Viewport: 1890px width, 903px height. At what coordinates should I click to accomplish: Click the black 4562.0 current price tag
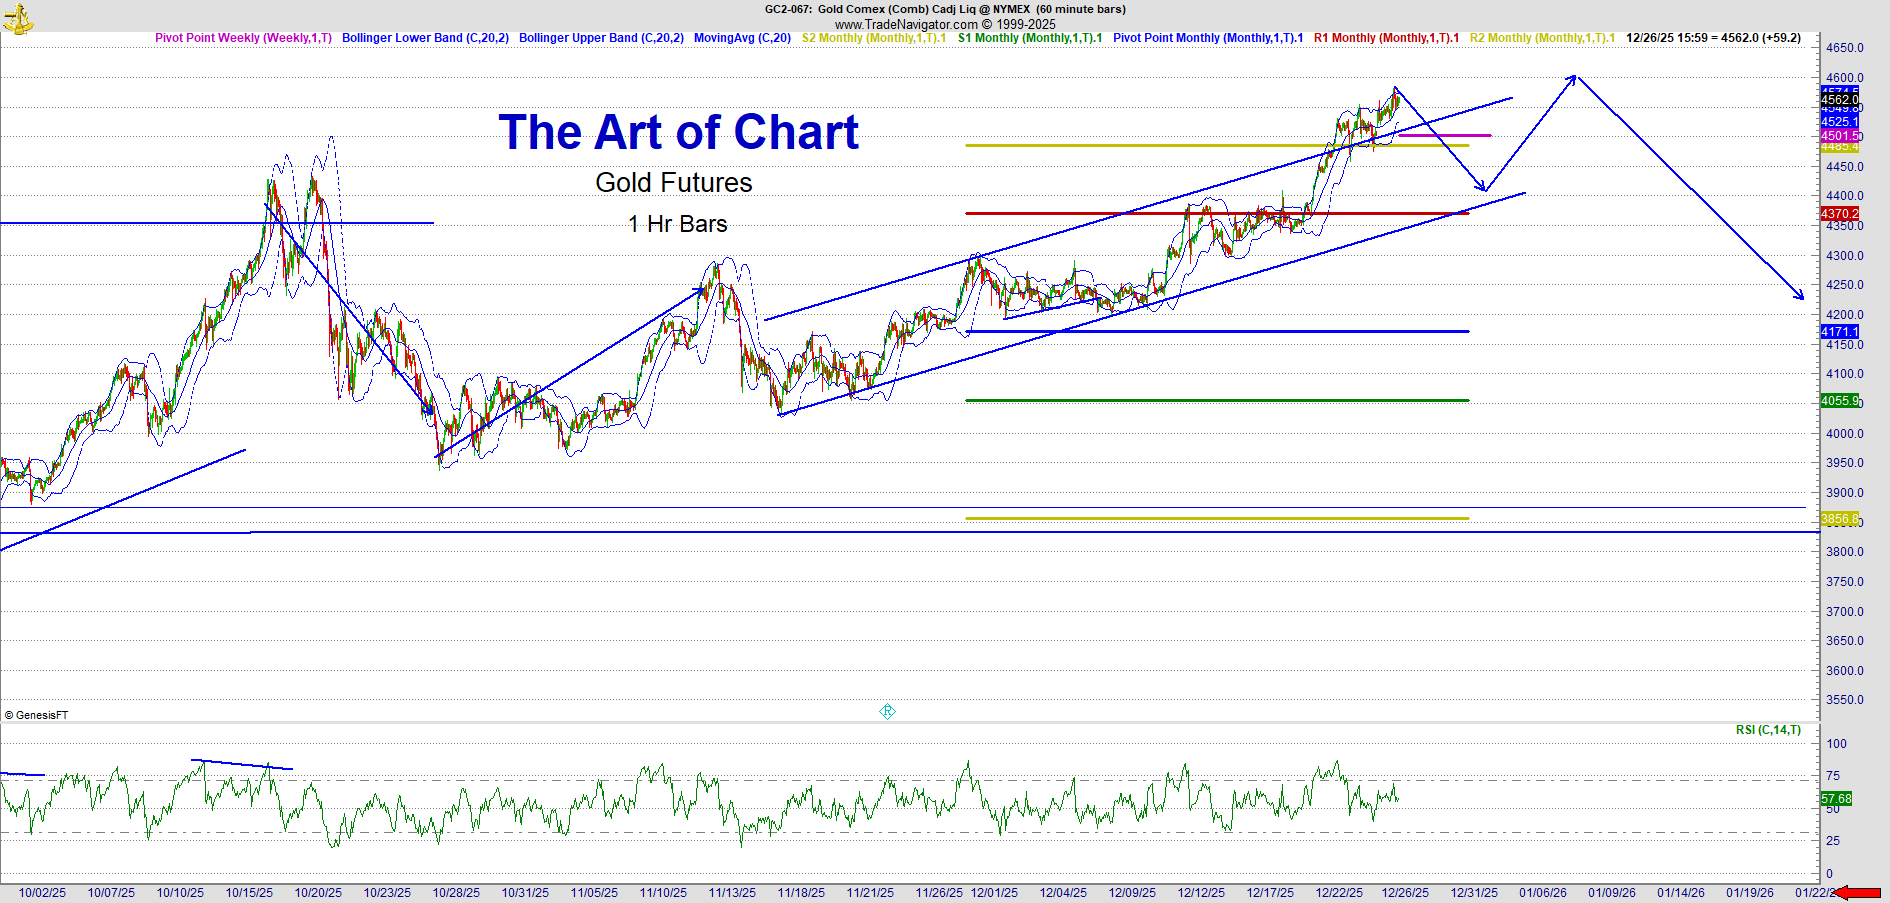point(1839,100)
